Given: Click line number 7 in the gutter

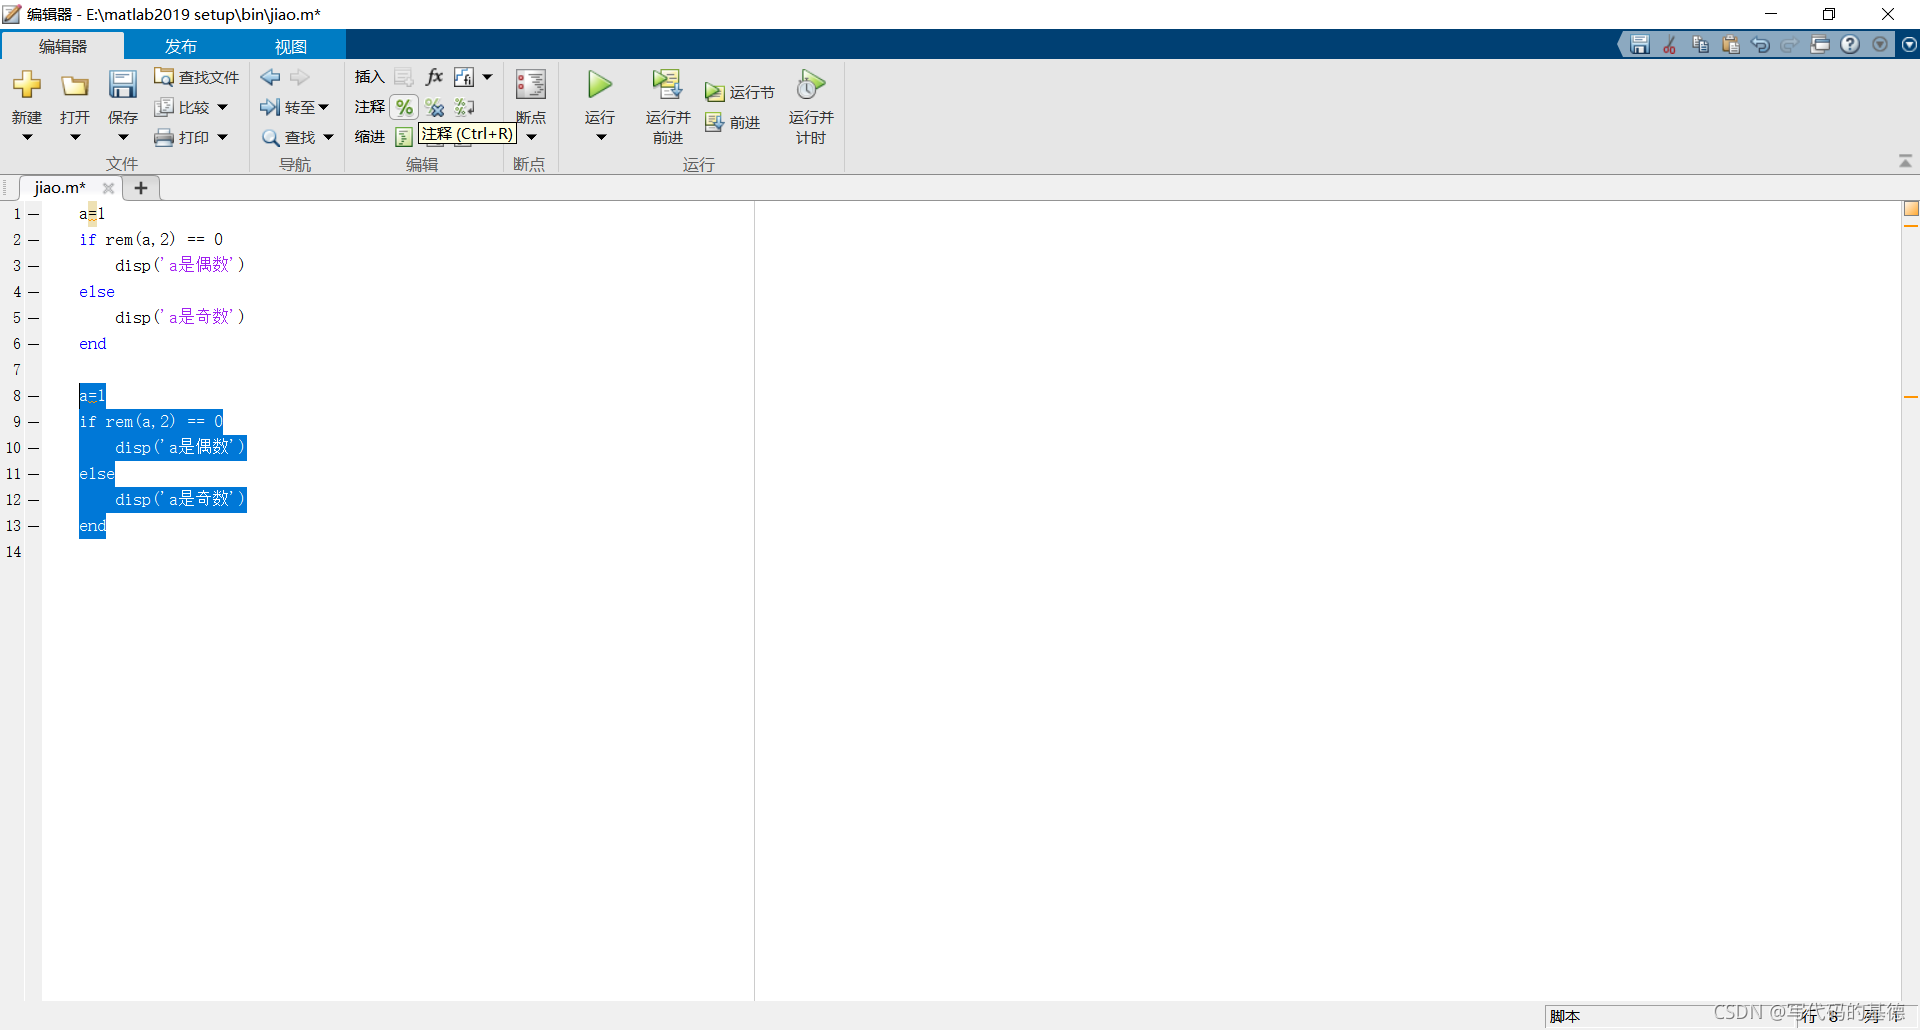Looking at the screenshot, I should (16, 370).
